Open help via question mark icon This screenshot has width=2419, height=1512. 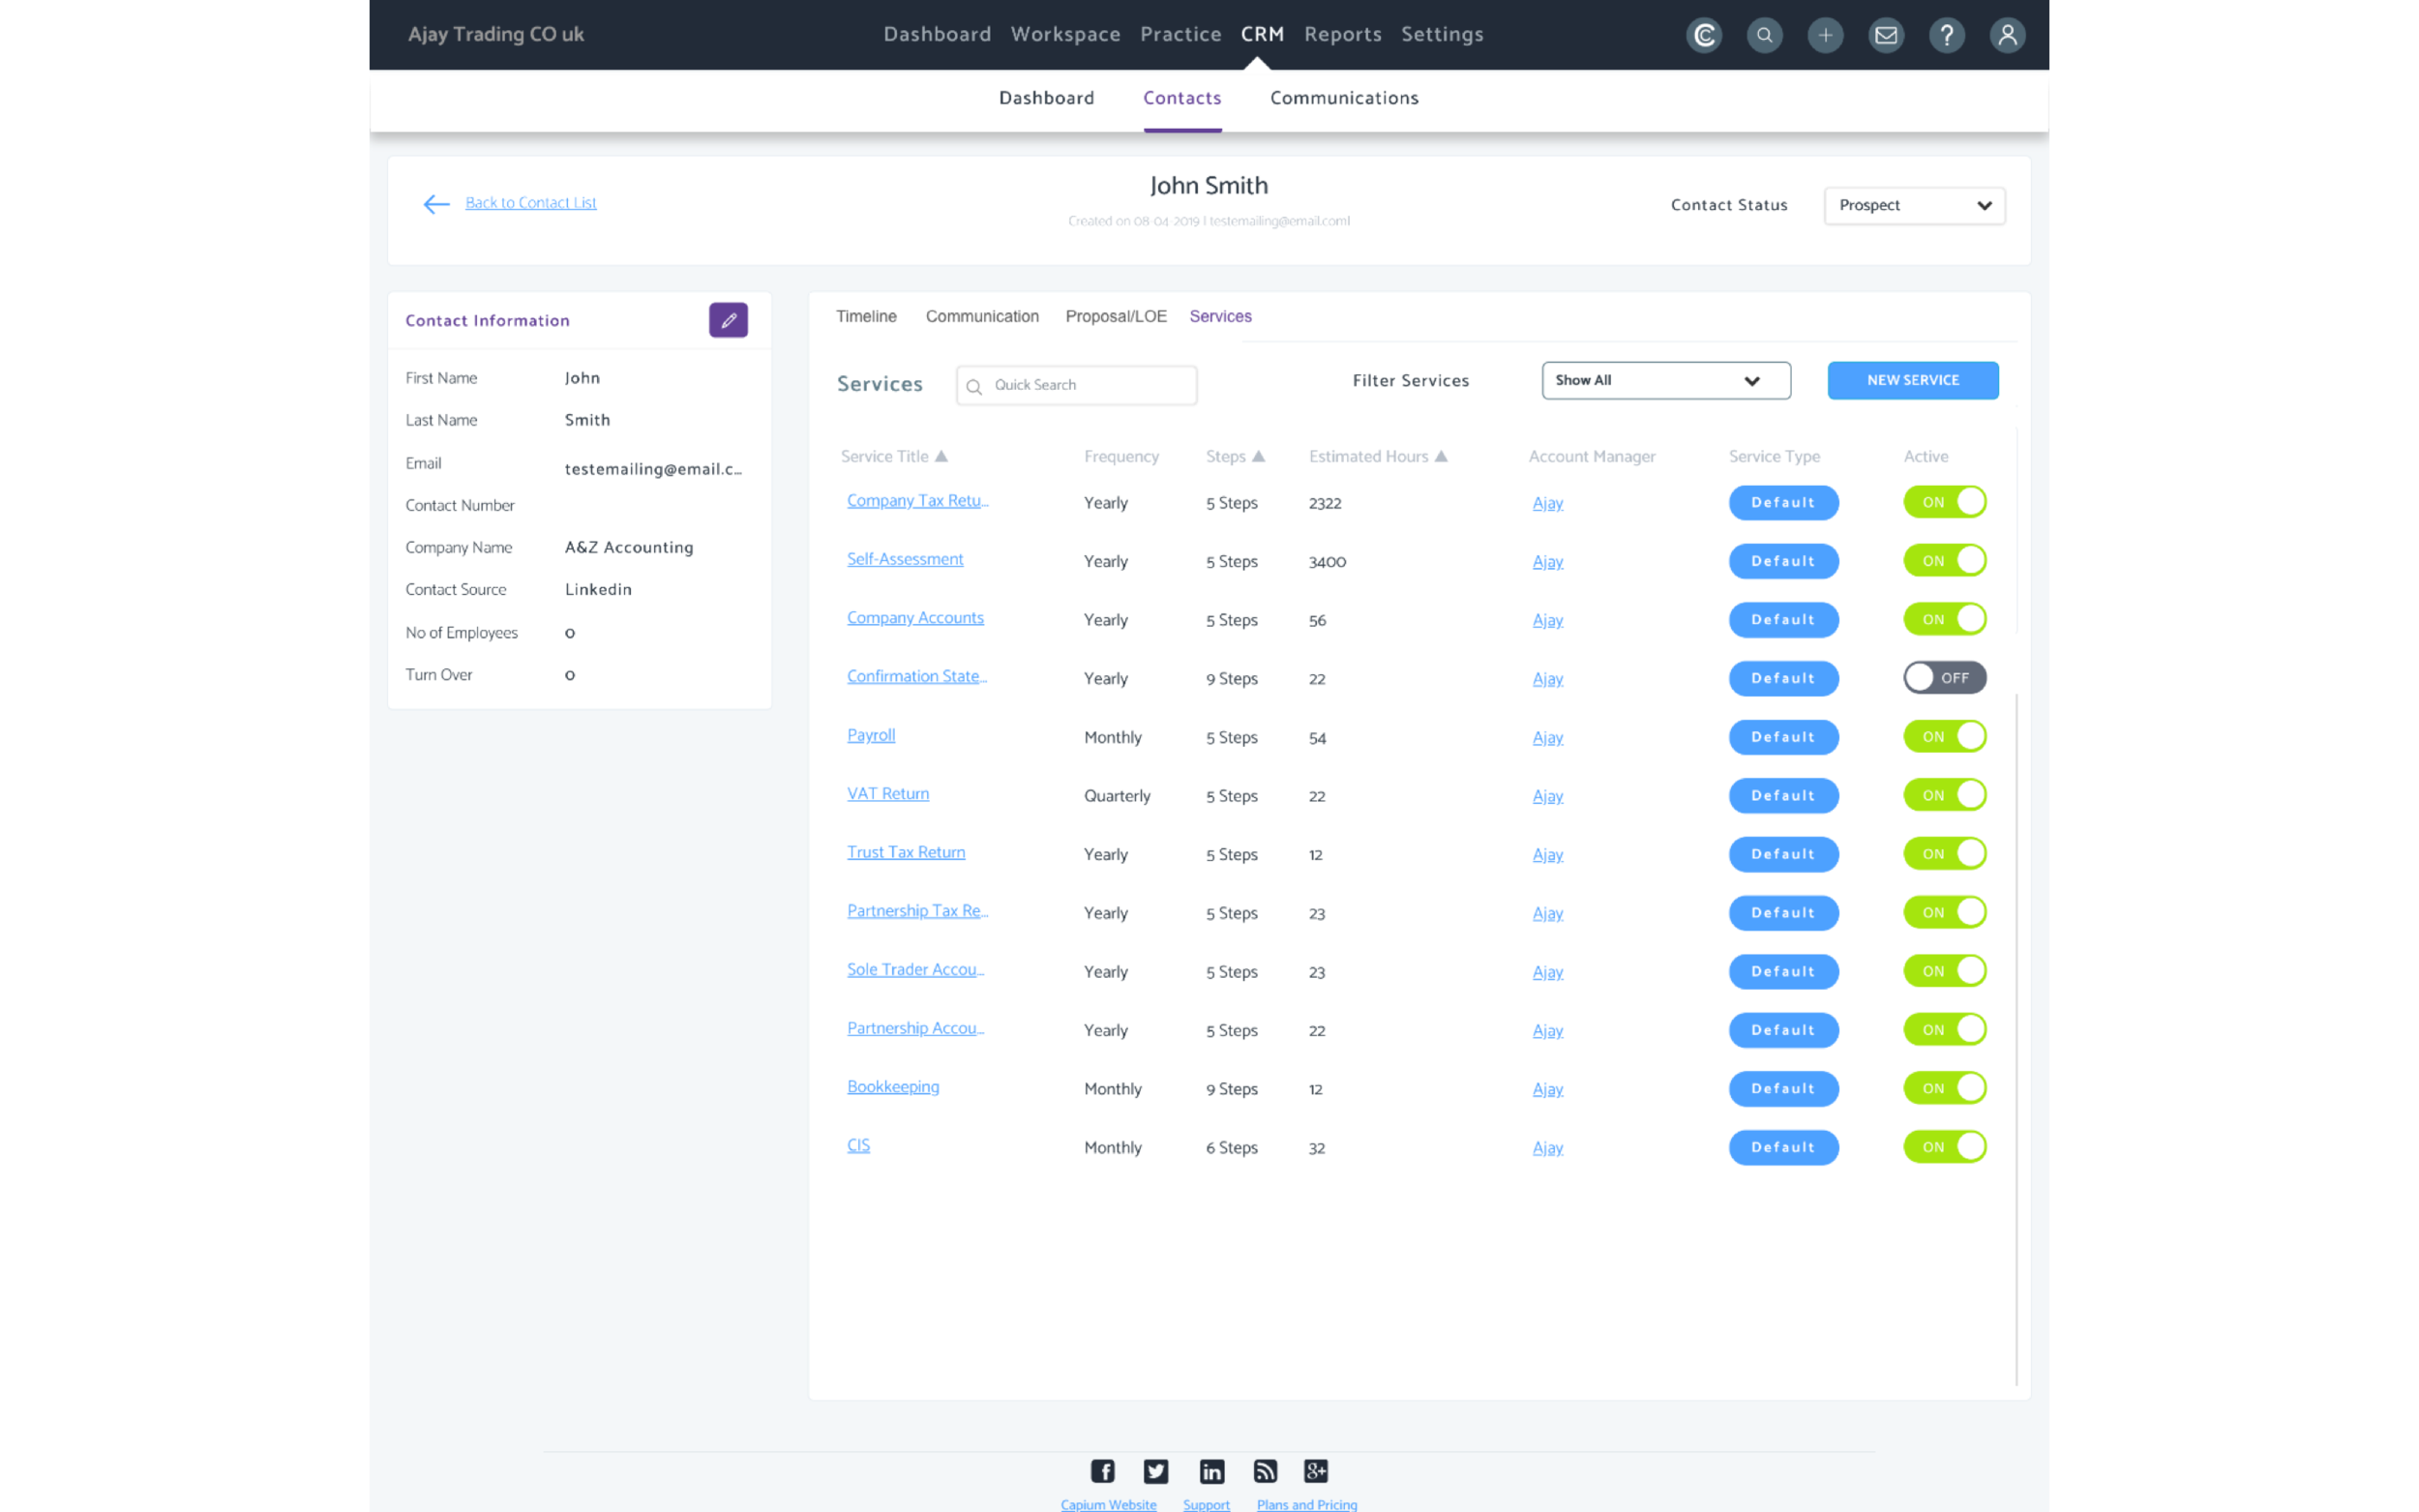coord(1946,35)
